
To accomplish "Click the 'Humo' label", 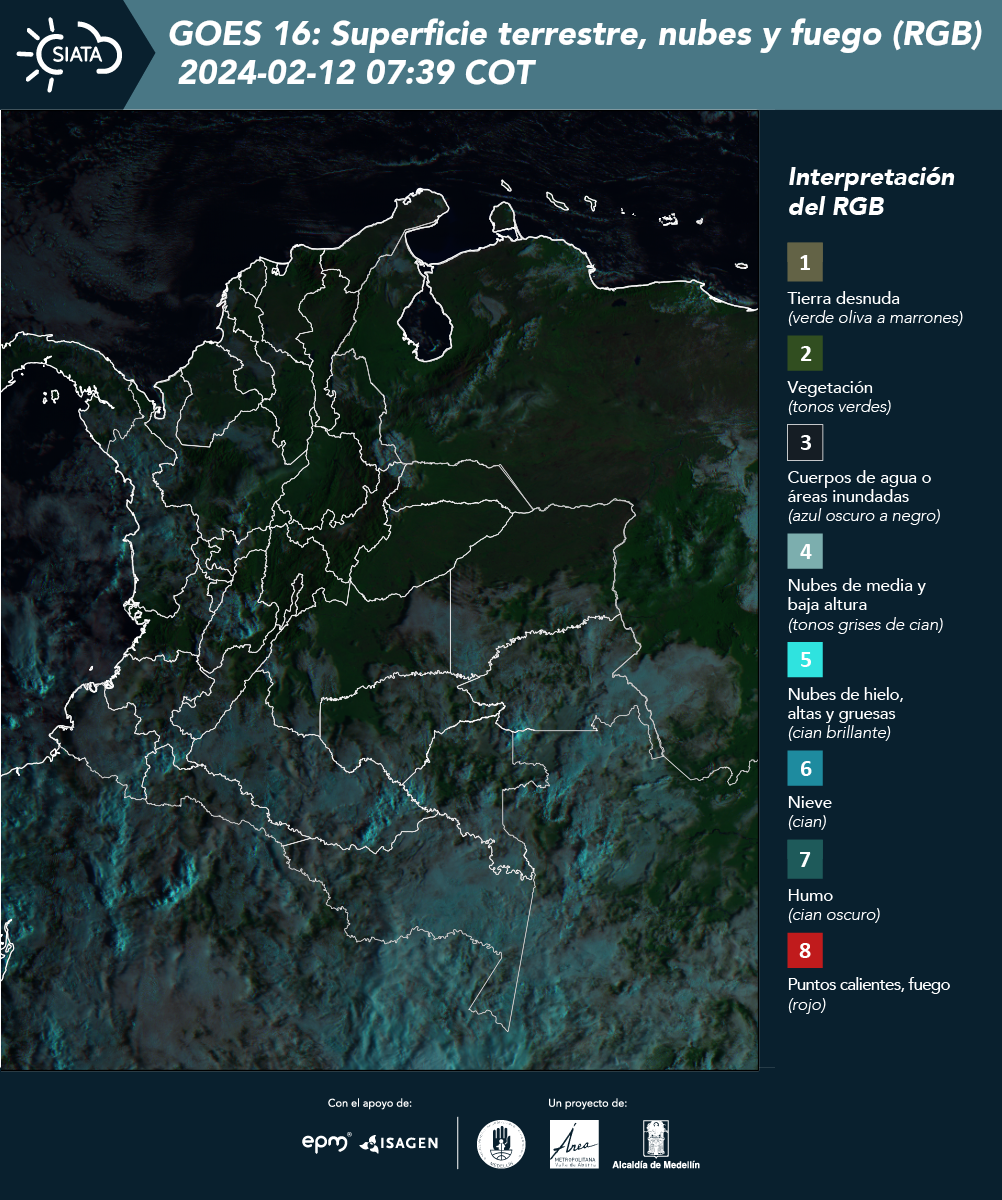I will tap(810, 895).
